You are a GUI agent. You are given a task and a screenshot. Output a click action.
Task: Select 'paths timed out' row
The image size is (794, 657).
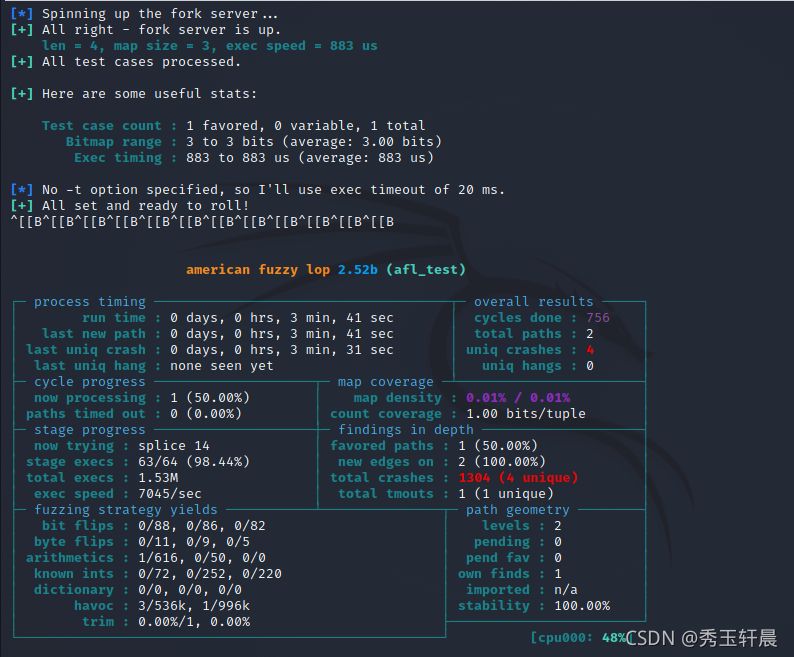coord(134,414)
